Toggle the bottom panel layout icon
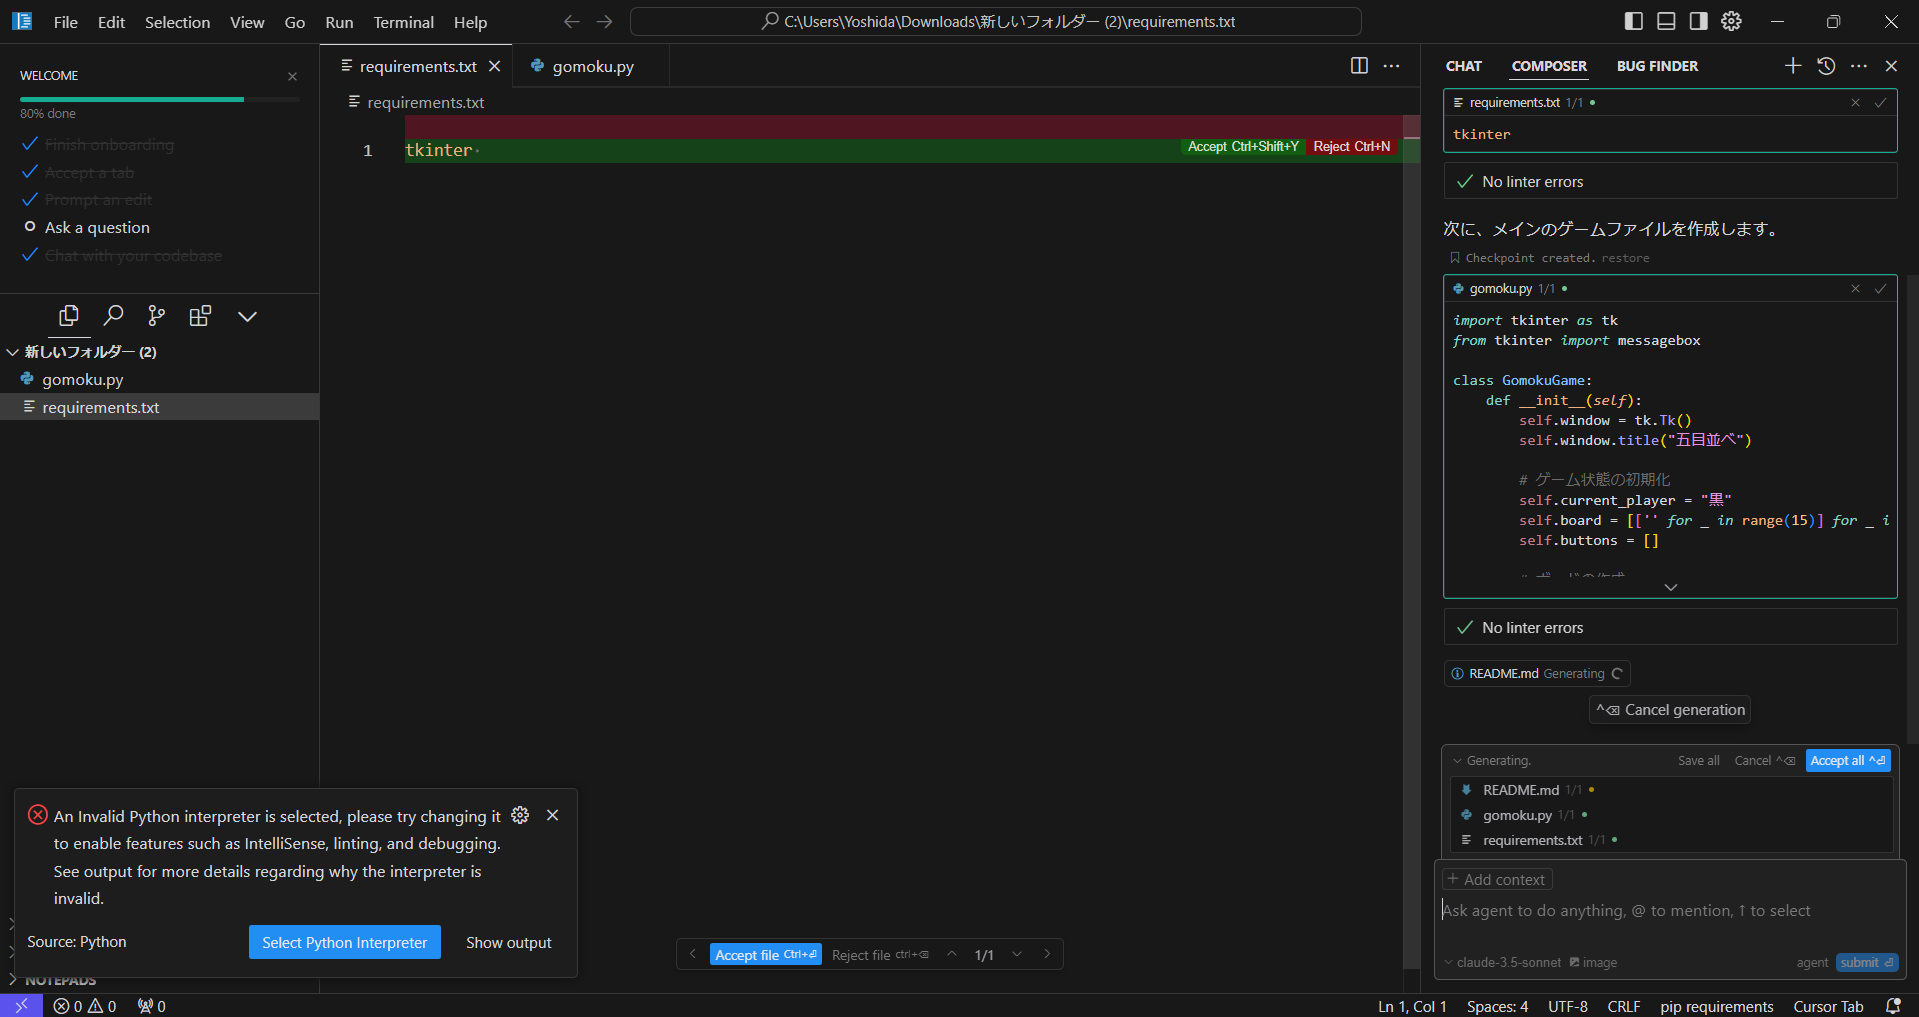Viewport: 1919px width, 1017px height. [x=1666, y=21]
